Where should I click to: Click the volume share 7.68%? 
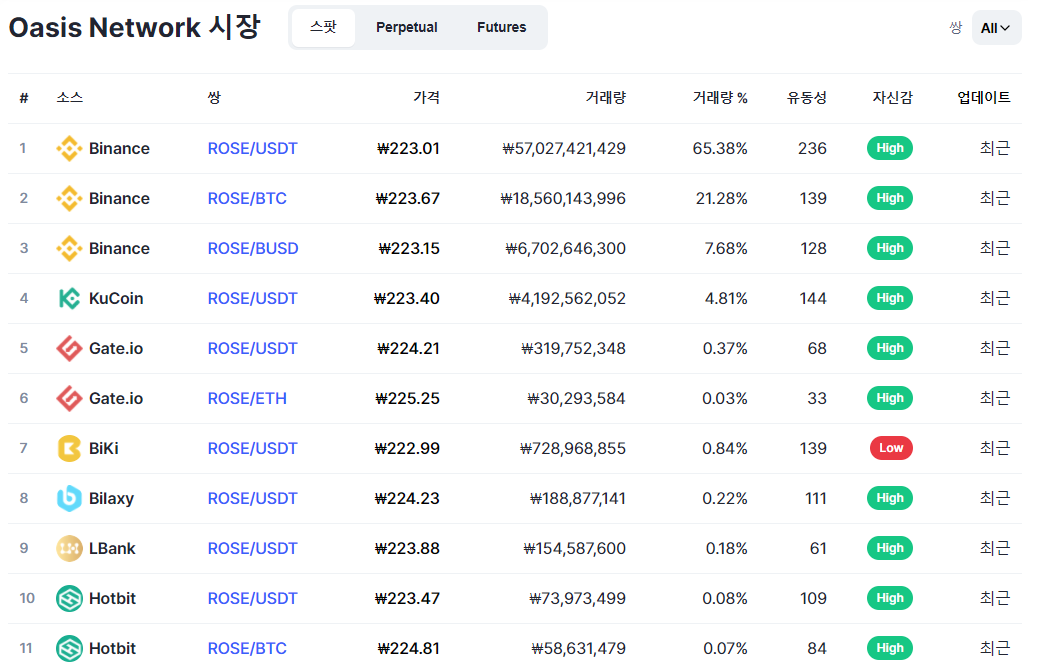[726, 249]
